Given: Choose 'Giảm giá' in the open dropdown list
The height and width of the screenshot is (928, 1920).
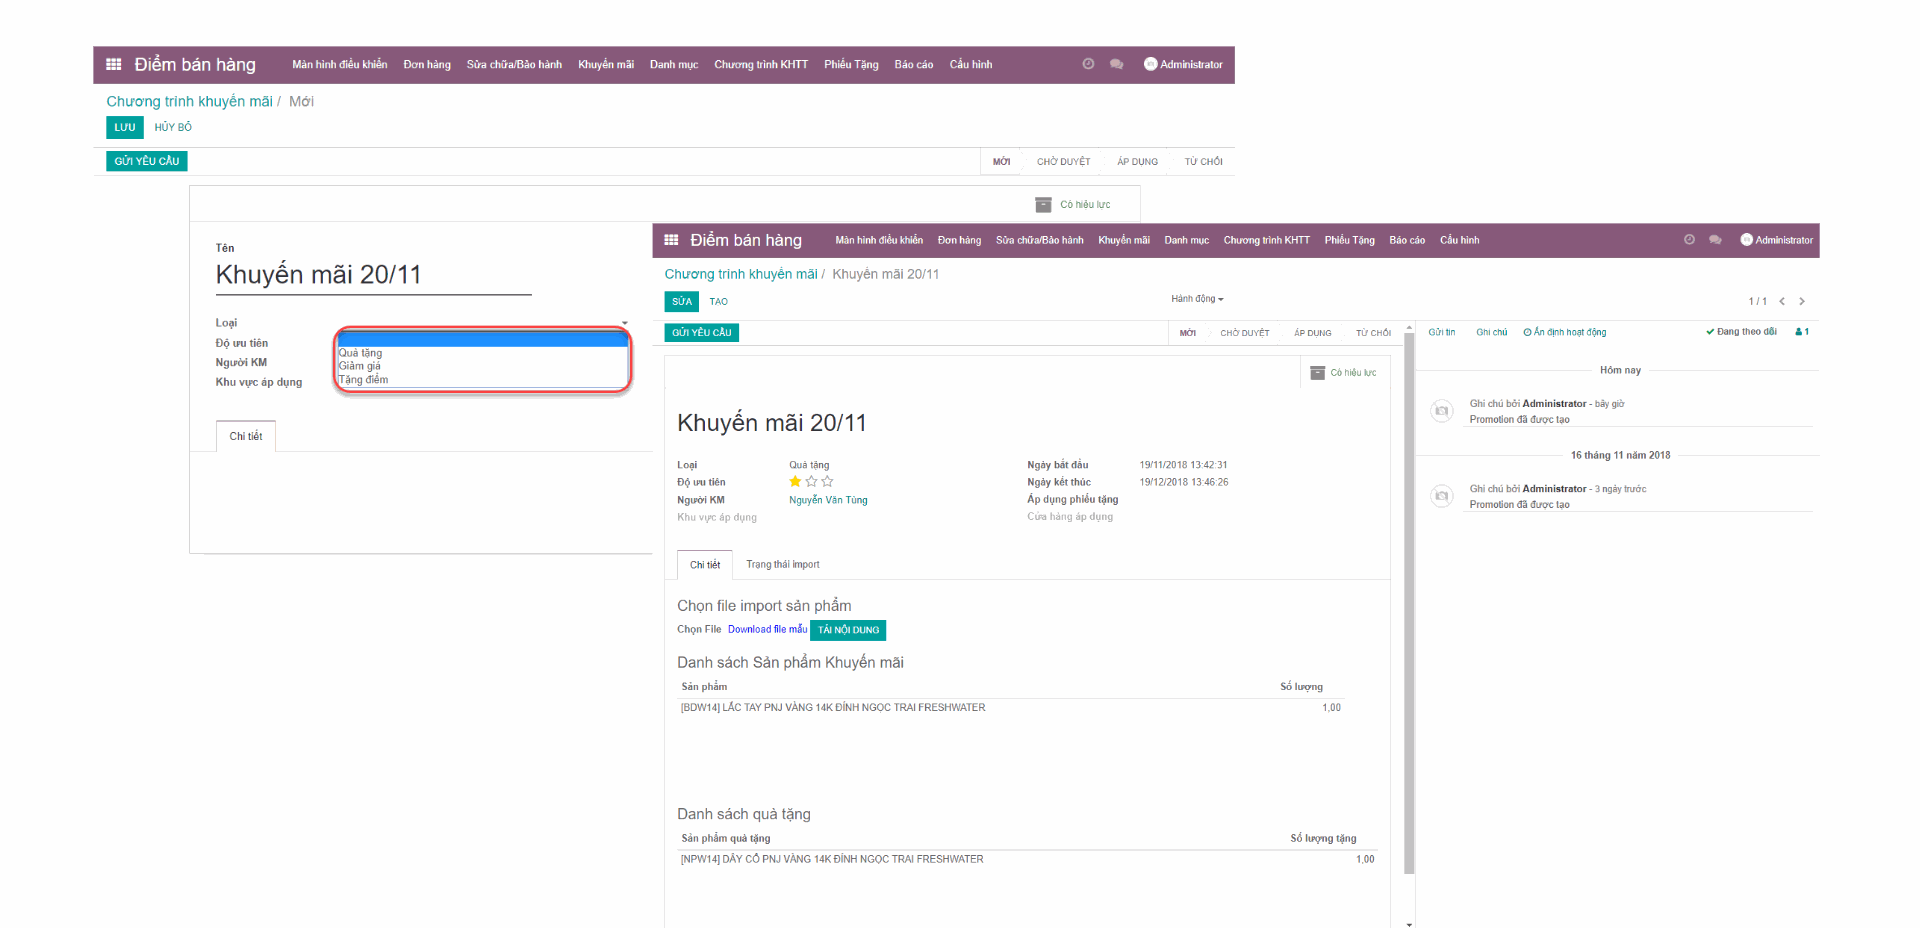Looking at the screenshot, I should [x=358, y=366].
